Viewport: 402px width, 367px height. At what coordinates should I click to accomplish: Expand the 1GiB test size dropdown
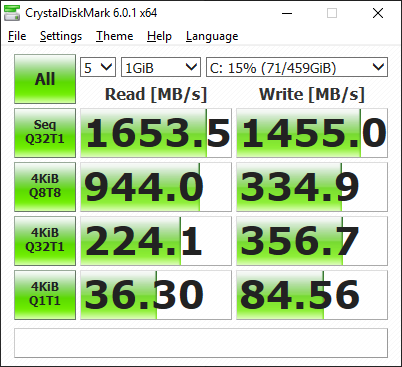pyautogui.click(x=161, y=68)
